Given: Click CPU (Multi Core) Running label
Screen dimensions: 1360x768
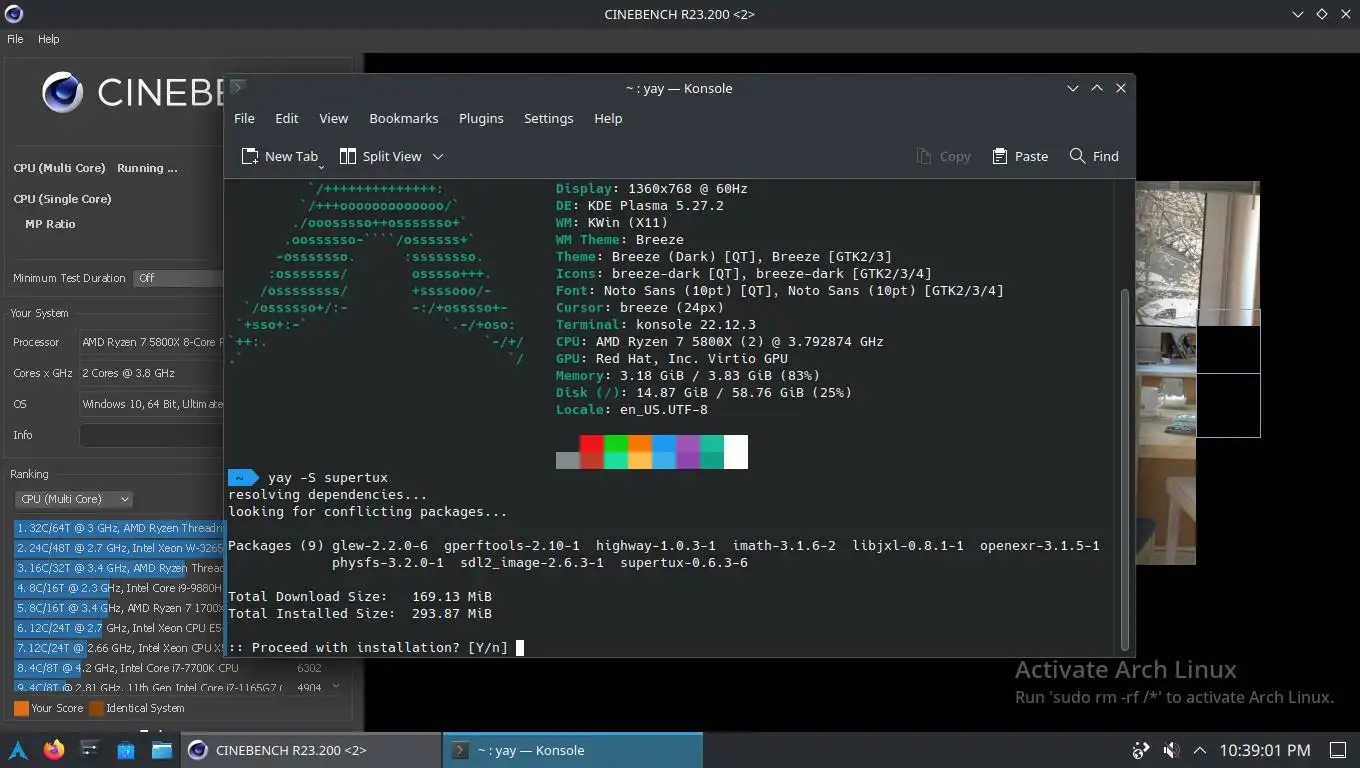Looking at the screenshot, I should click(95, 168).
